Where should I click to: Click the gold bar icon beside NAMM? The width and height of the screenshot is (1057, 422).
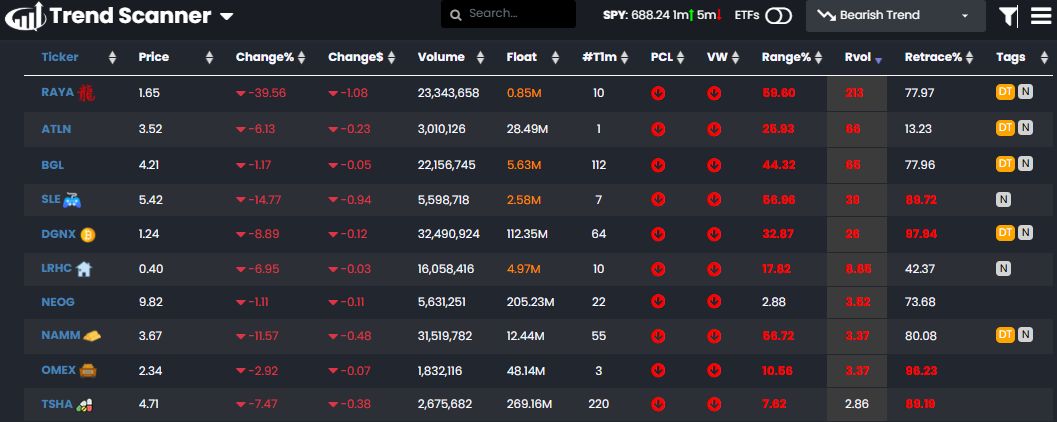(92, 335)
